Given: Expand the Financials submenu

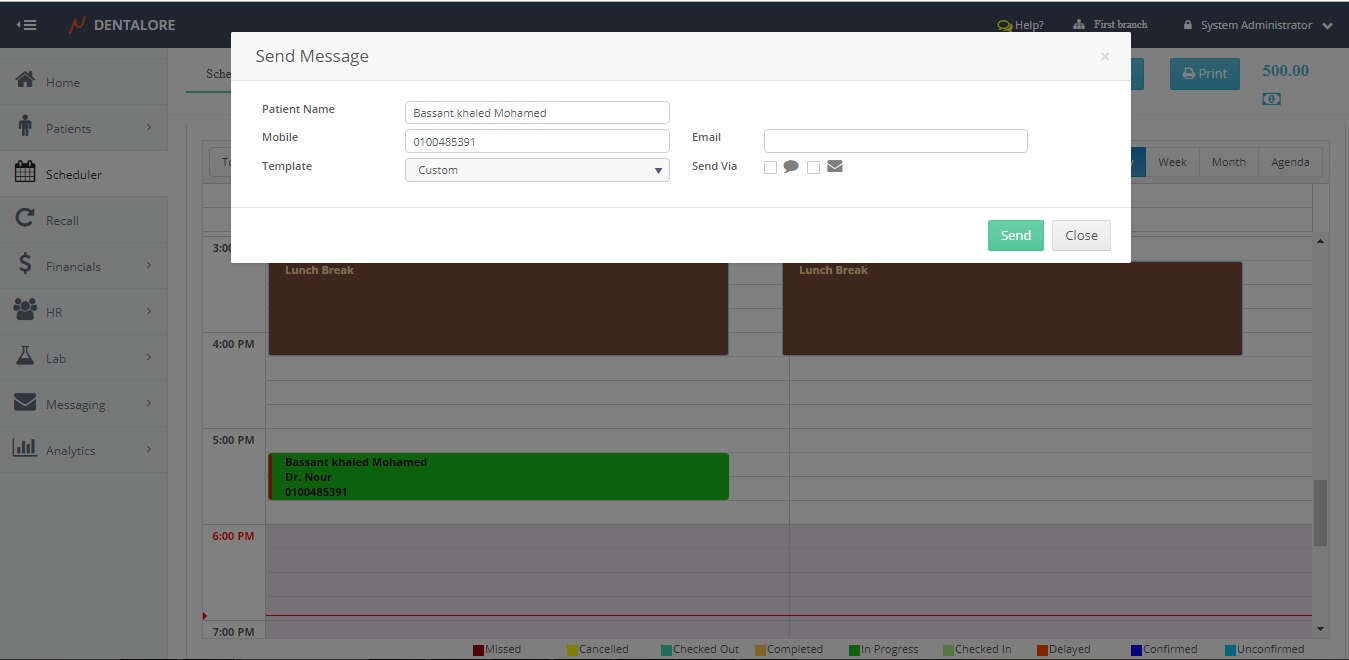Looking at the screenshot, I should [149, 265].
